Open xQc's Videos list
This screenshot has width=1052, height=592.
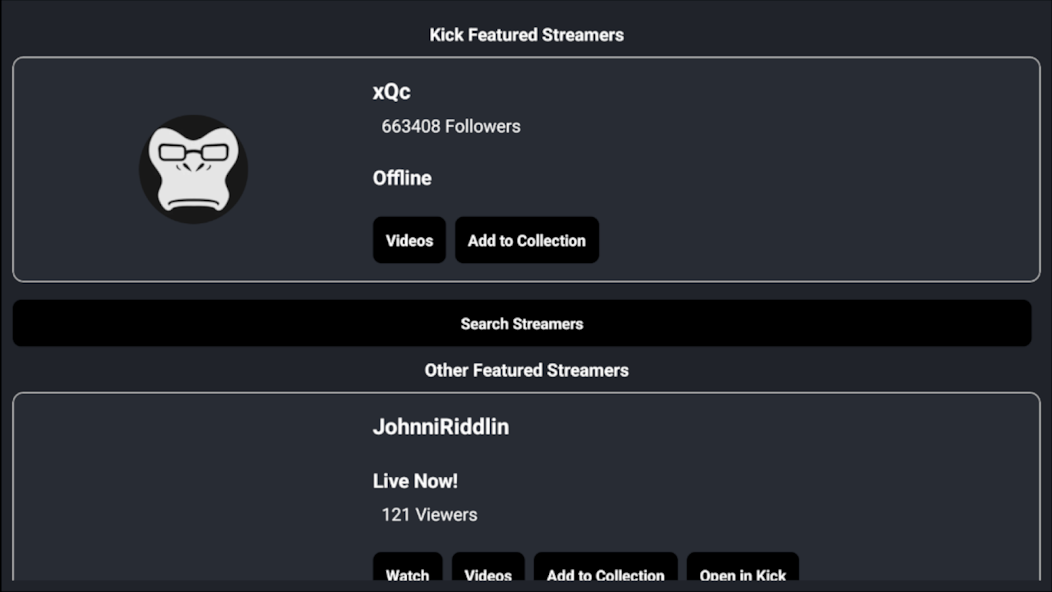coord(409,240)
